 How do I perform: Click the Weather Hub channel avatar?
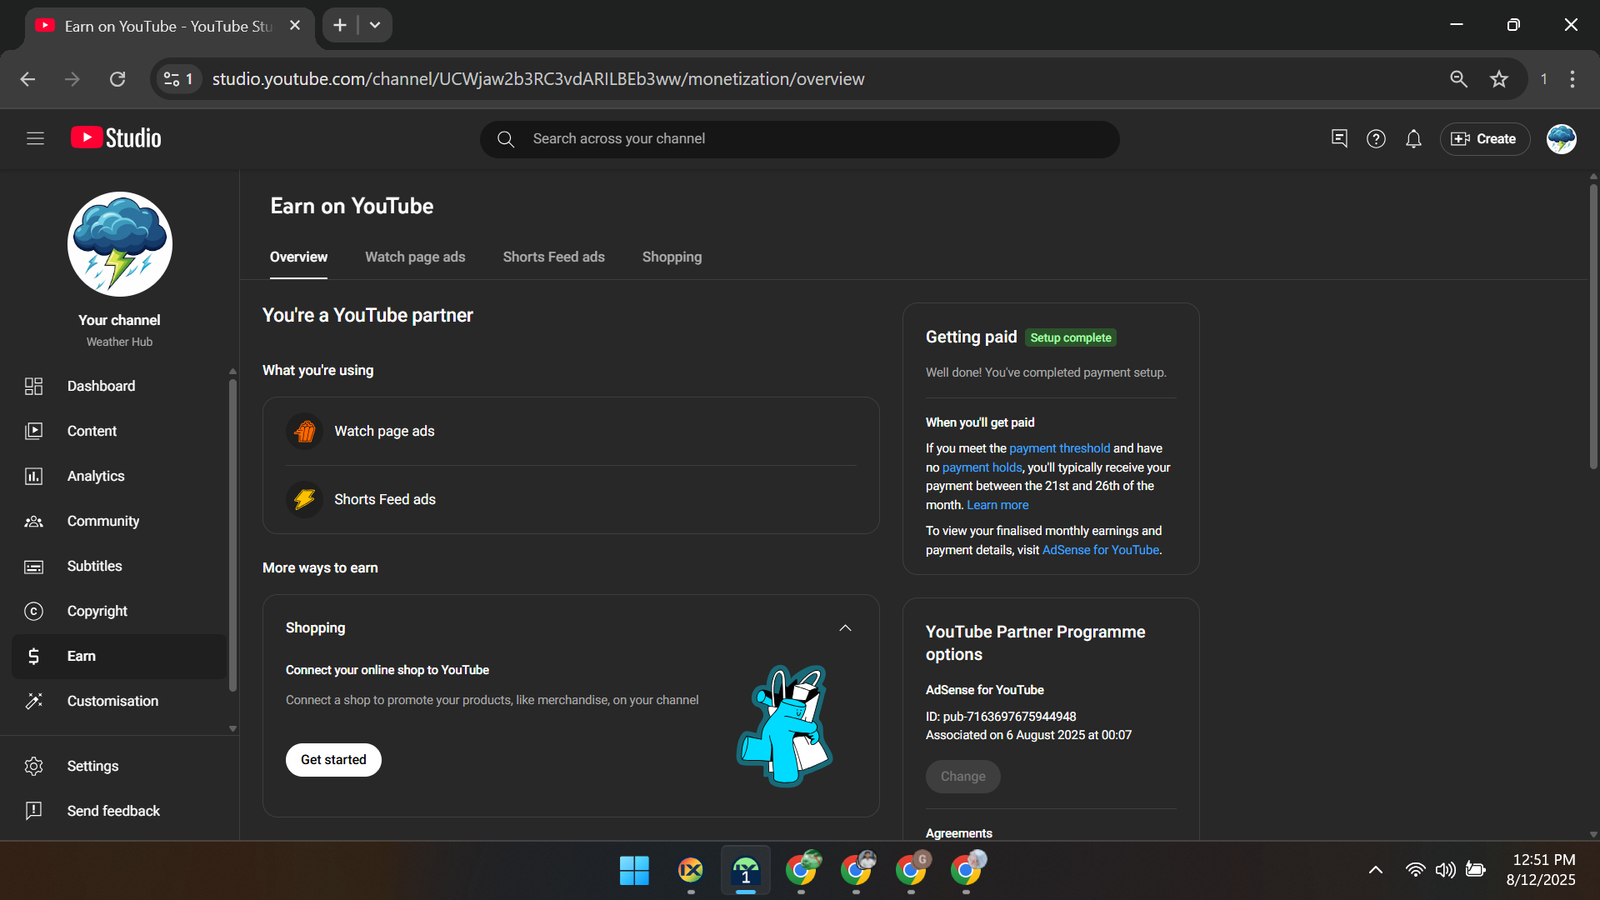tap(120, 244)
